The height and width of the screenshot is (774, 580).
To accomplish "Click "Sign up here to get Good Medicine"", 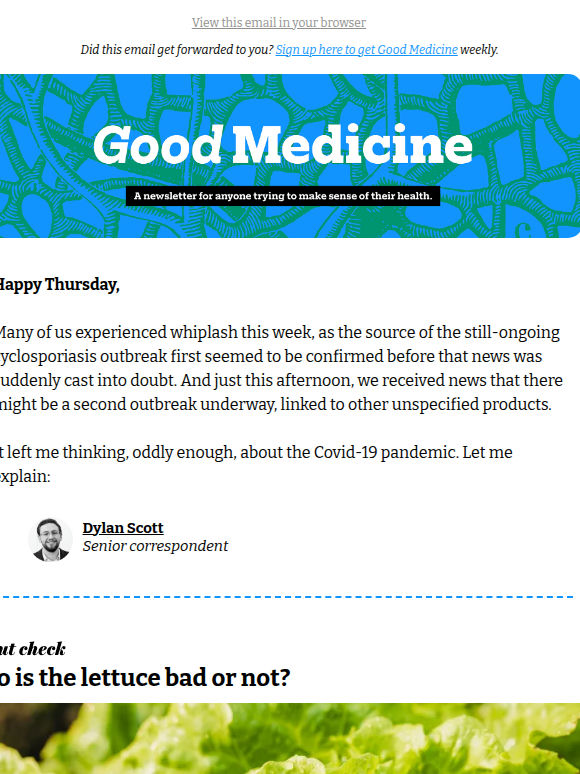I will pos(366,50).
